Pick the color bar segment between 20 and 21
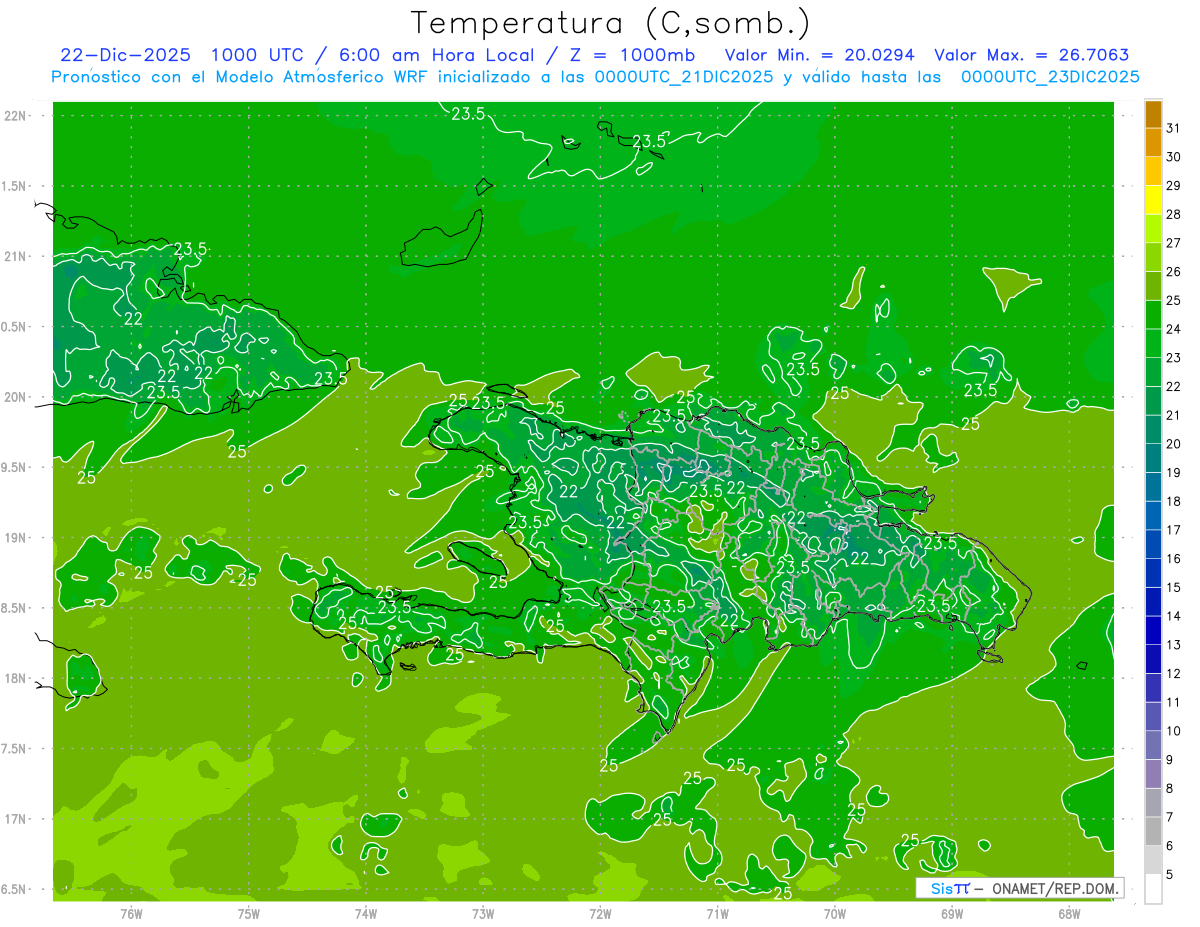The width and height of the screenshot is (1200, 927). [1153, 430]
